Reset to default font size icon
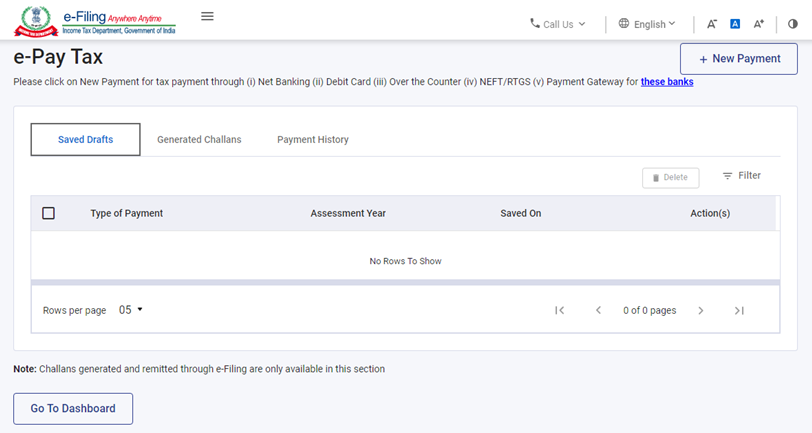Screen dimensions: 812x433 click(x=735, y=24)
